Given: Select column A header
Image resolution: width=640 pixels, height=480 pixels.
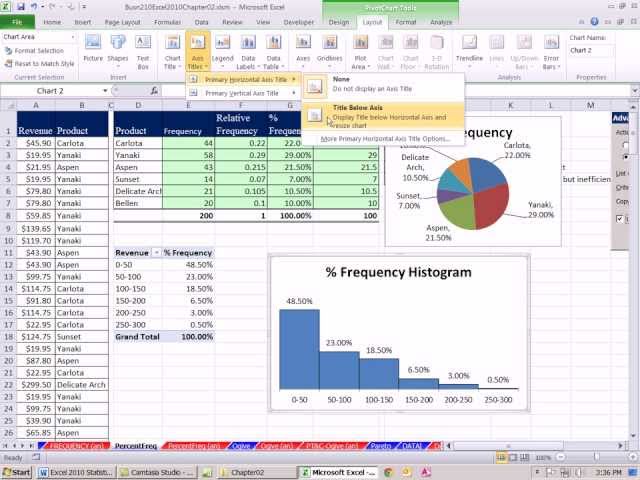Looking at the screenshot, I should tap(36, 105).
